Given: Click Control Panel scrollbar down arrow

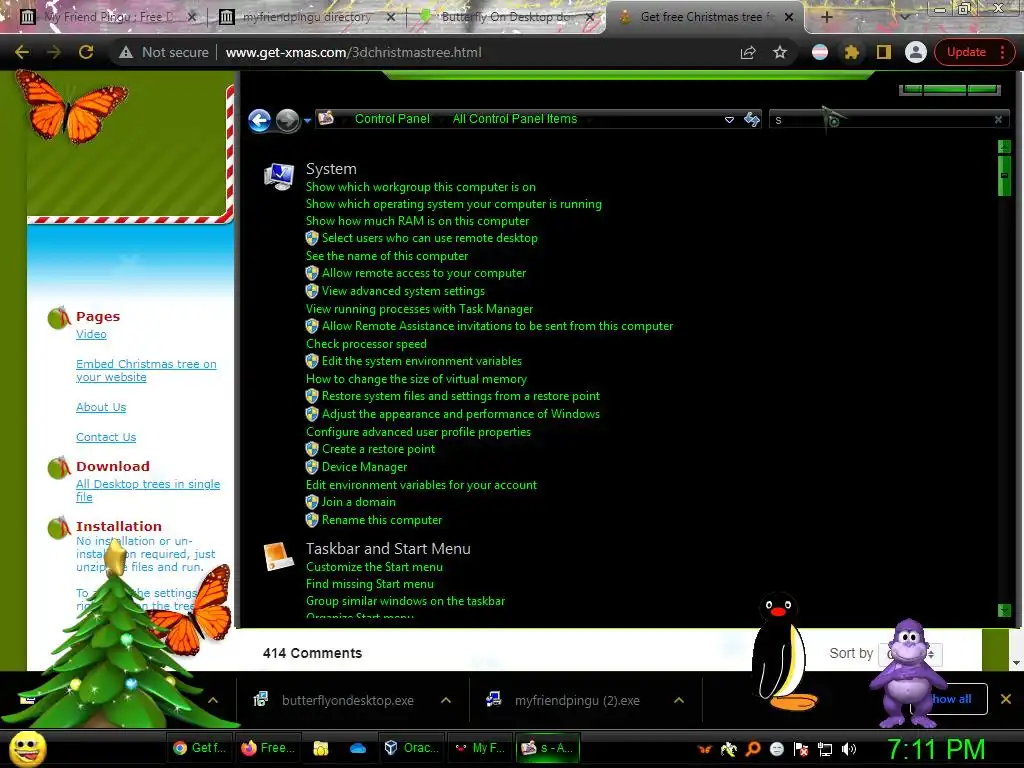Looking at the screenshot, I should coord(1004,610).
